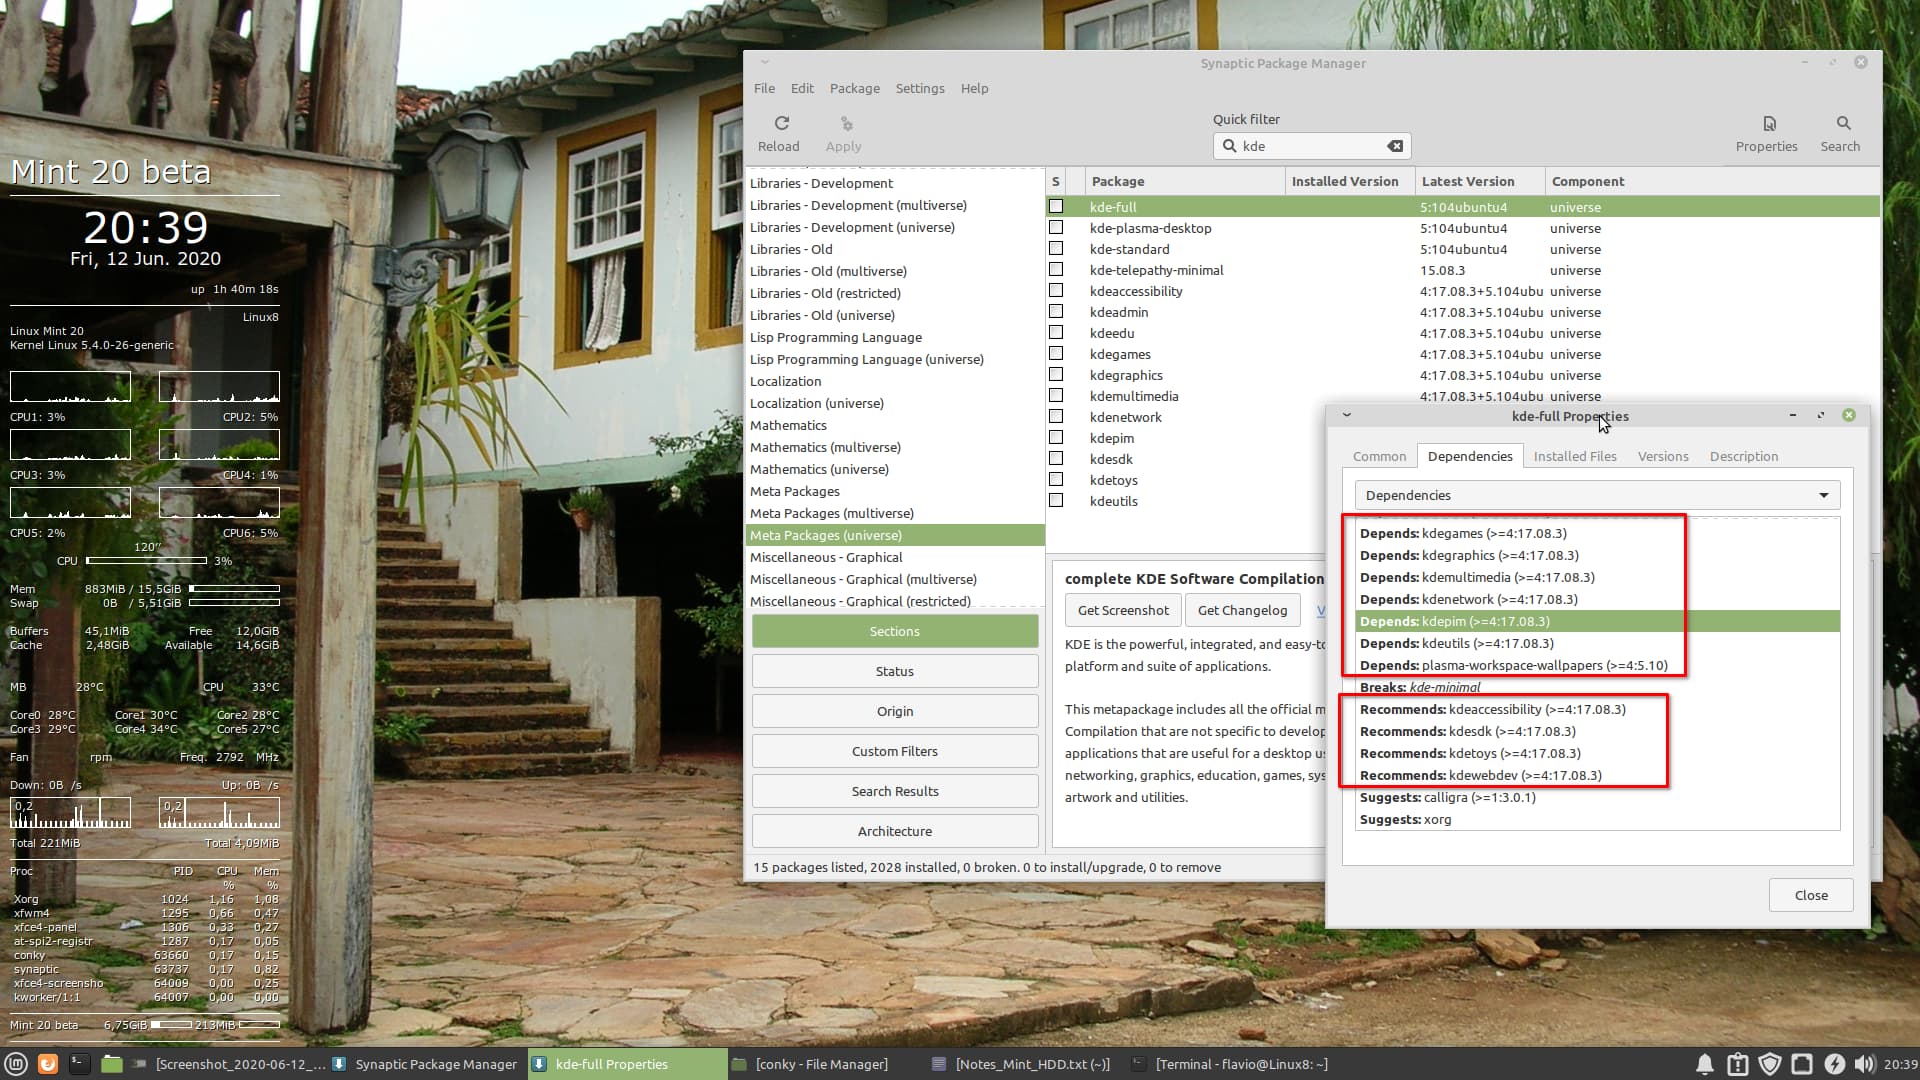Viewport: 1920px width, 1080px height.
Task: Open the Synaptic window title menu arrow
Action: pyautogui.click(x=765, y=62)
